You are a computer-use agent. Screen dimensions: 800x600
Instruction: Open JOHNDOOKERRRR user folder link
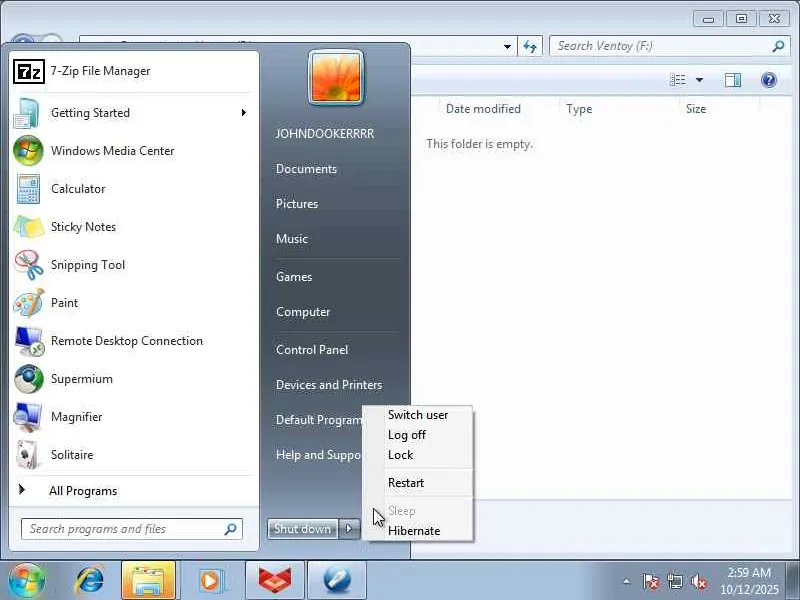tap(325, 134)
